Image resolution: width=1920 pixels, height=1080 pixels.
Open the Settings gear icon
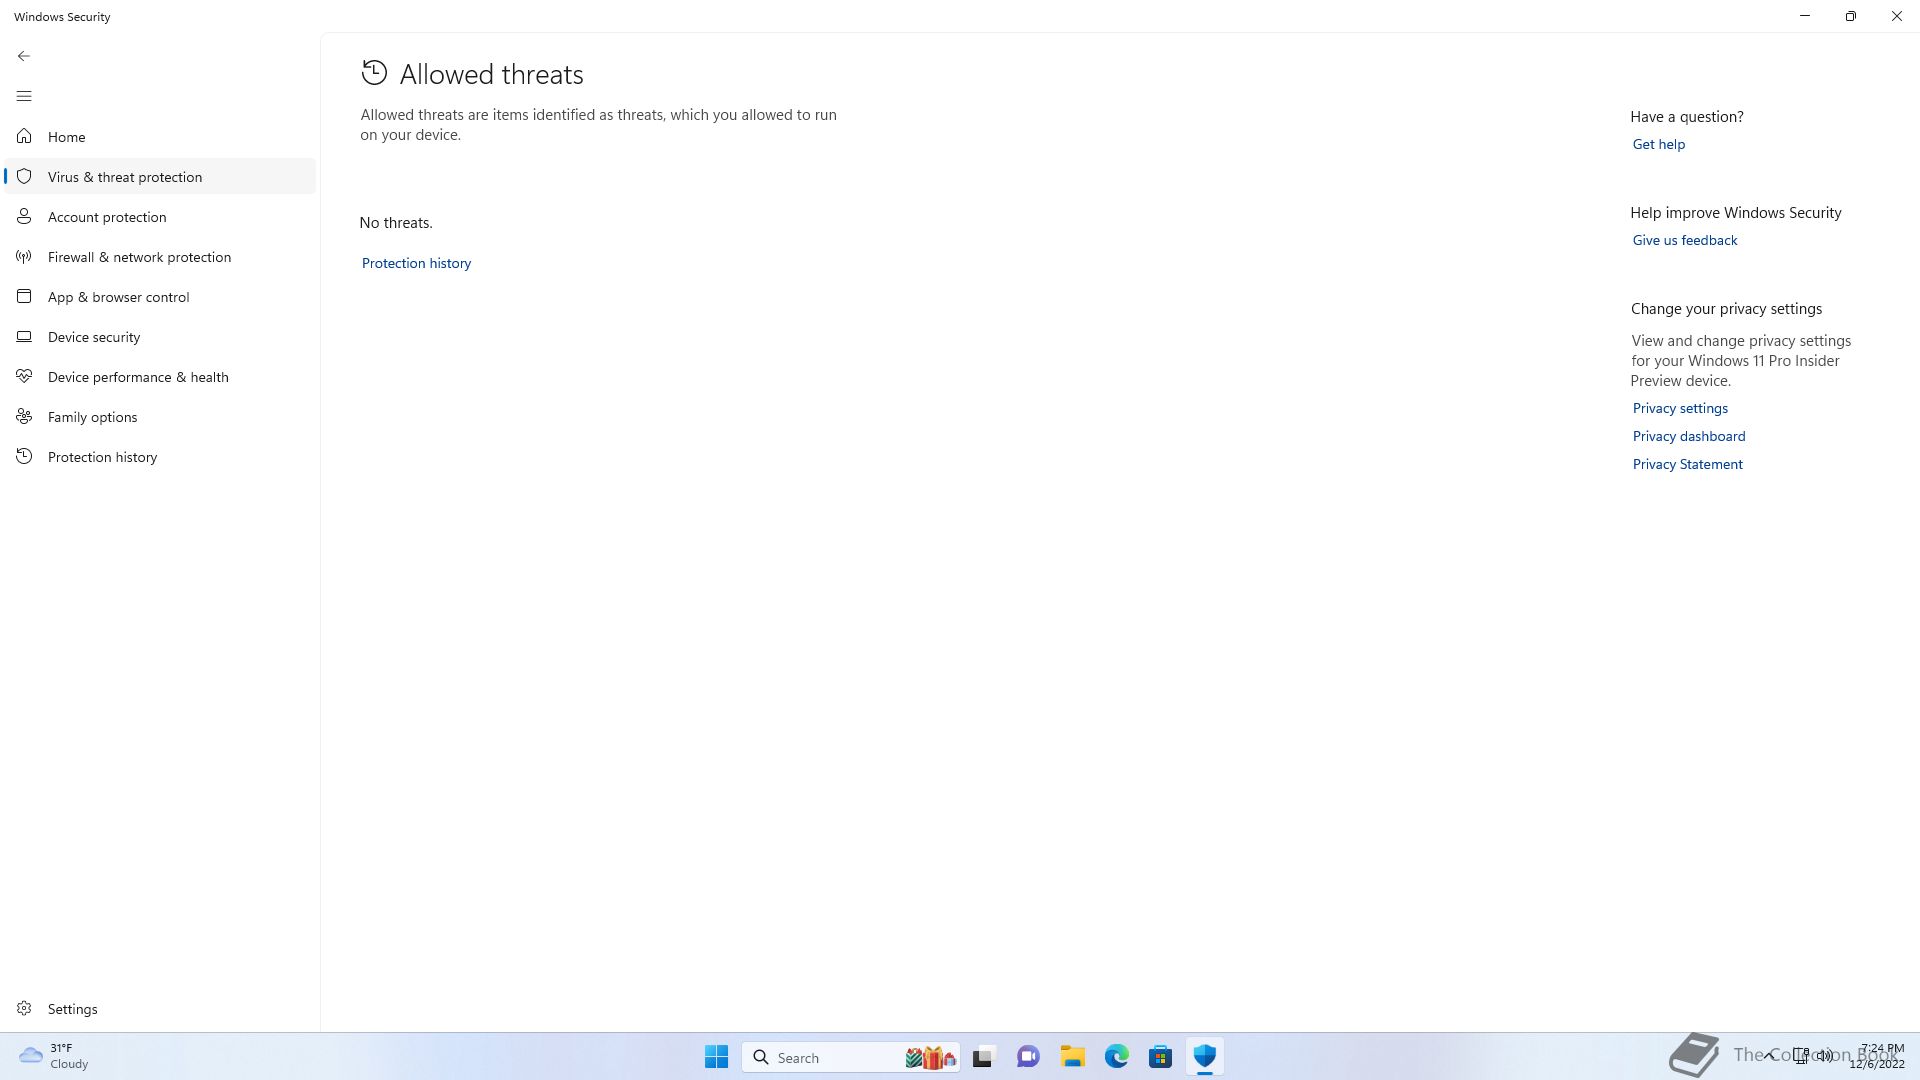24,1008
